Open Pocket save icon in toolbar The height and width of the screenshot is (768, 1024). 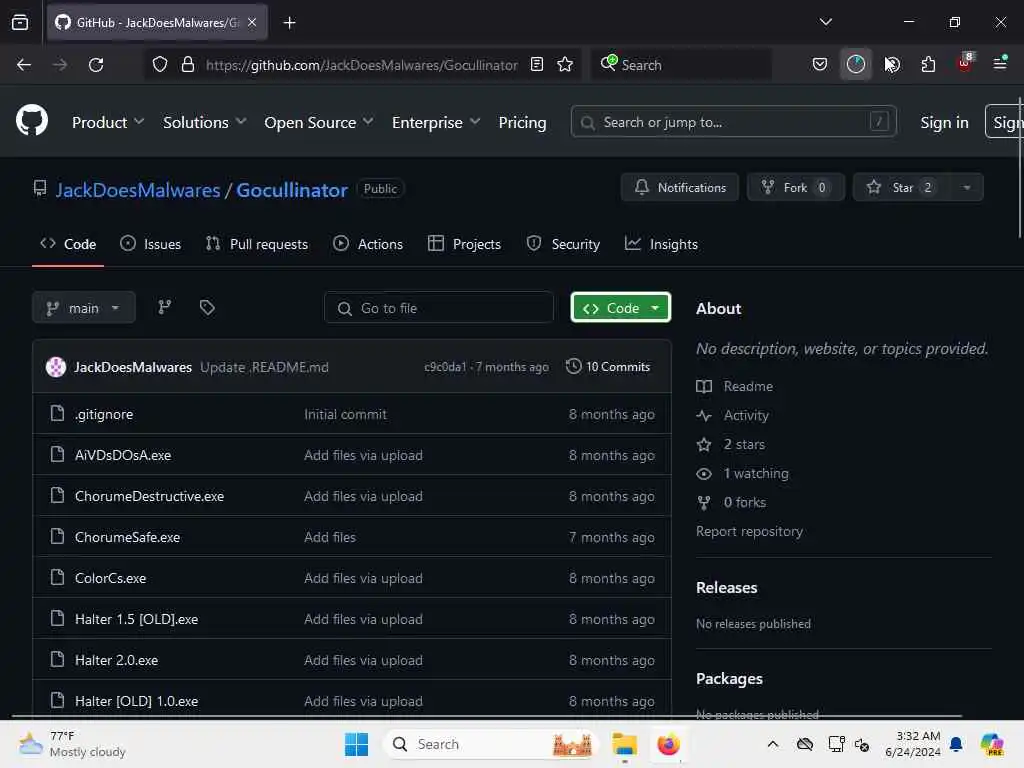point(820,64)
